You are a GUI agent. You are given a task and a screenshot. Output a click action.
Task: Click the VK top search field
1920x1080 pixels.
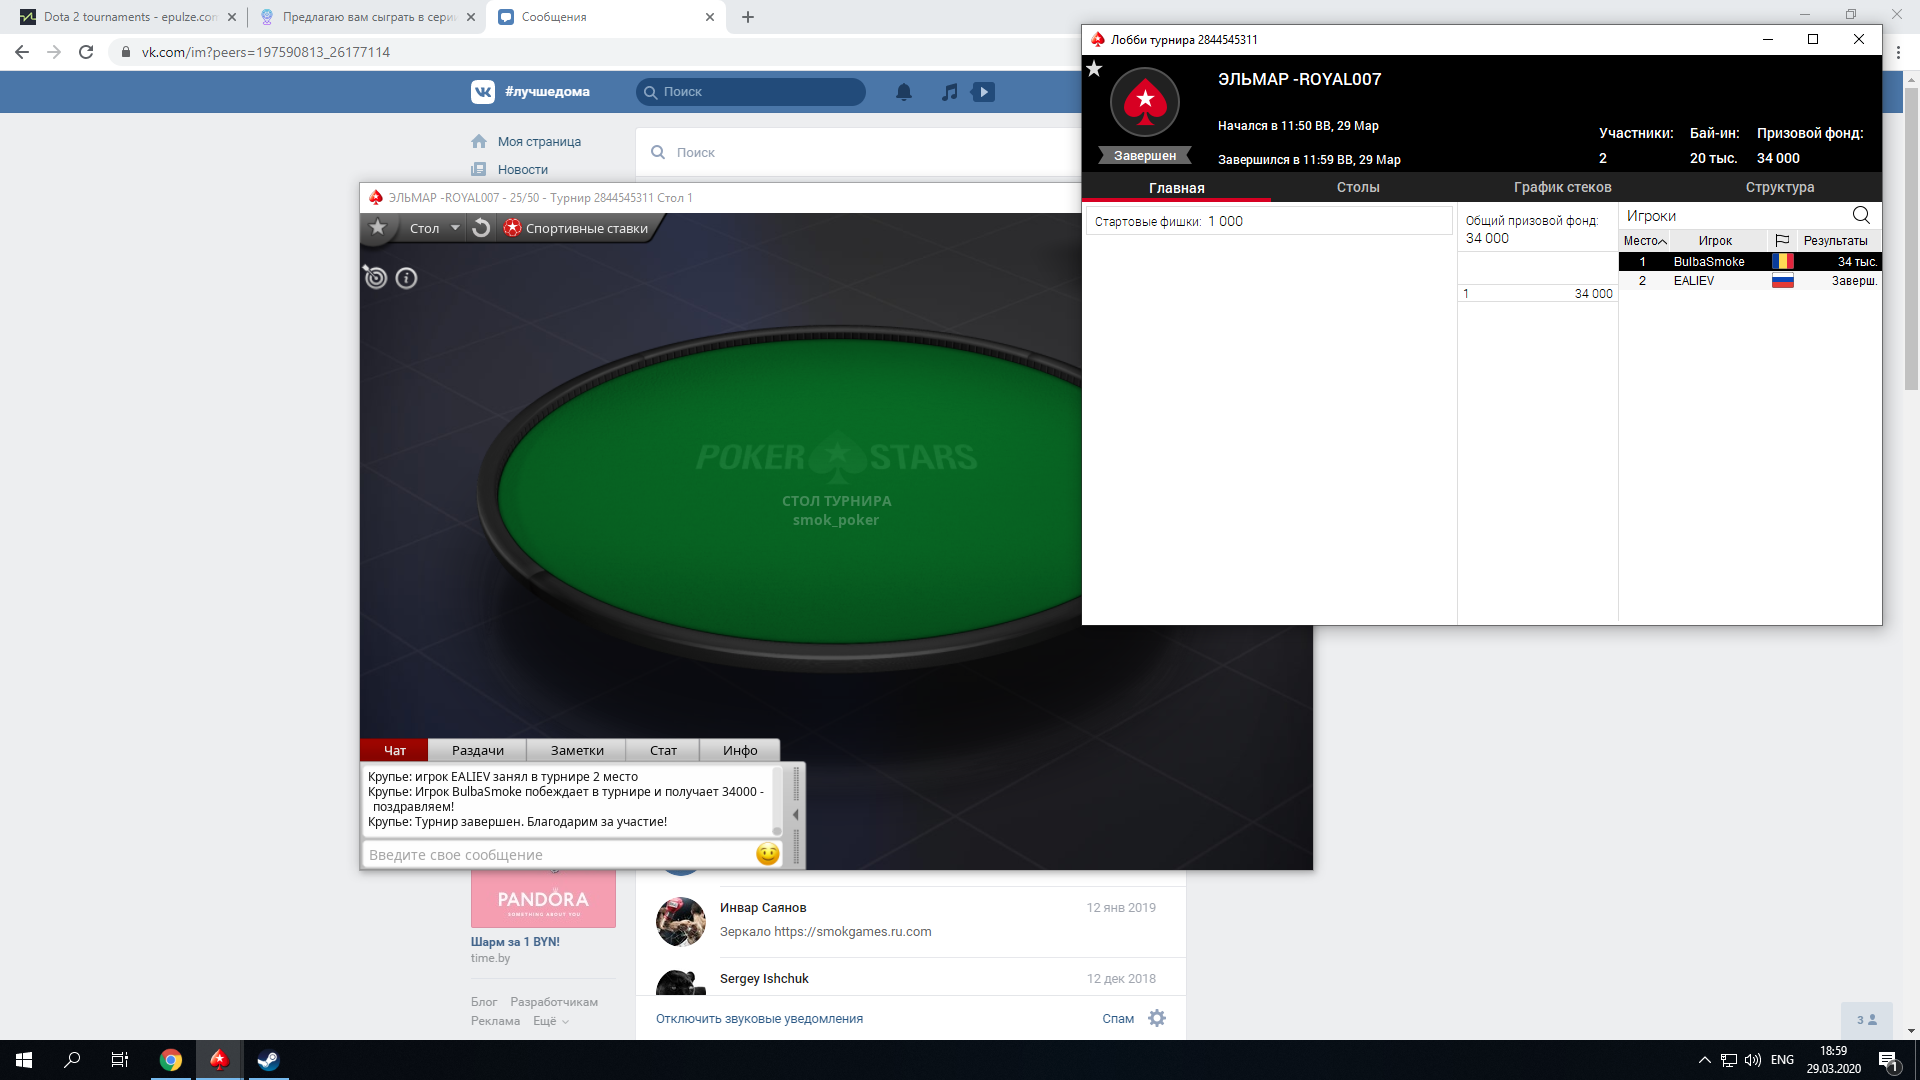click(x=751, y=92)
